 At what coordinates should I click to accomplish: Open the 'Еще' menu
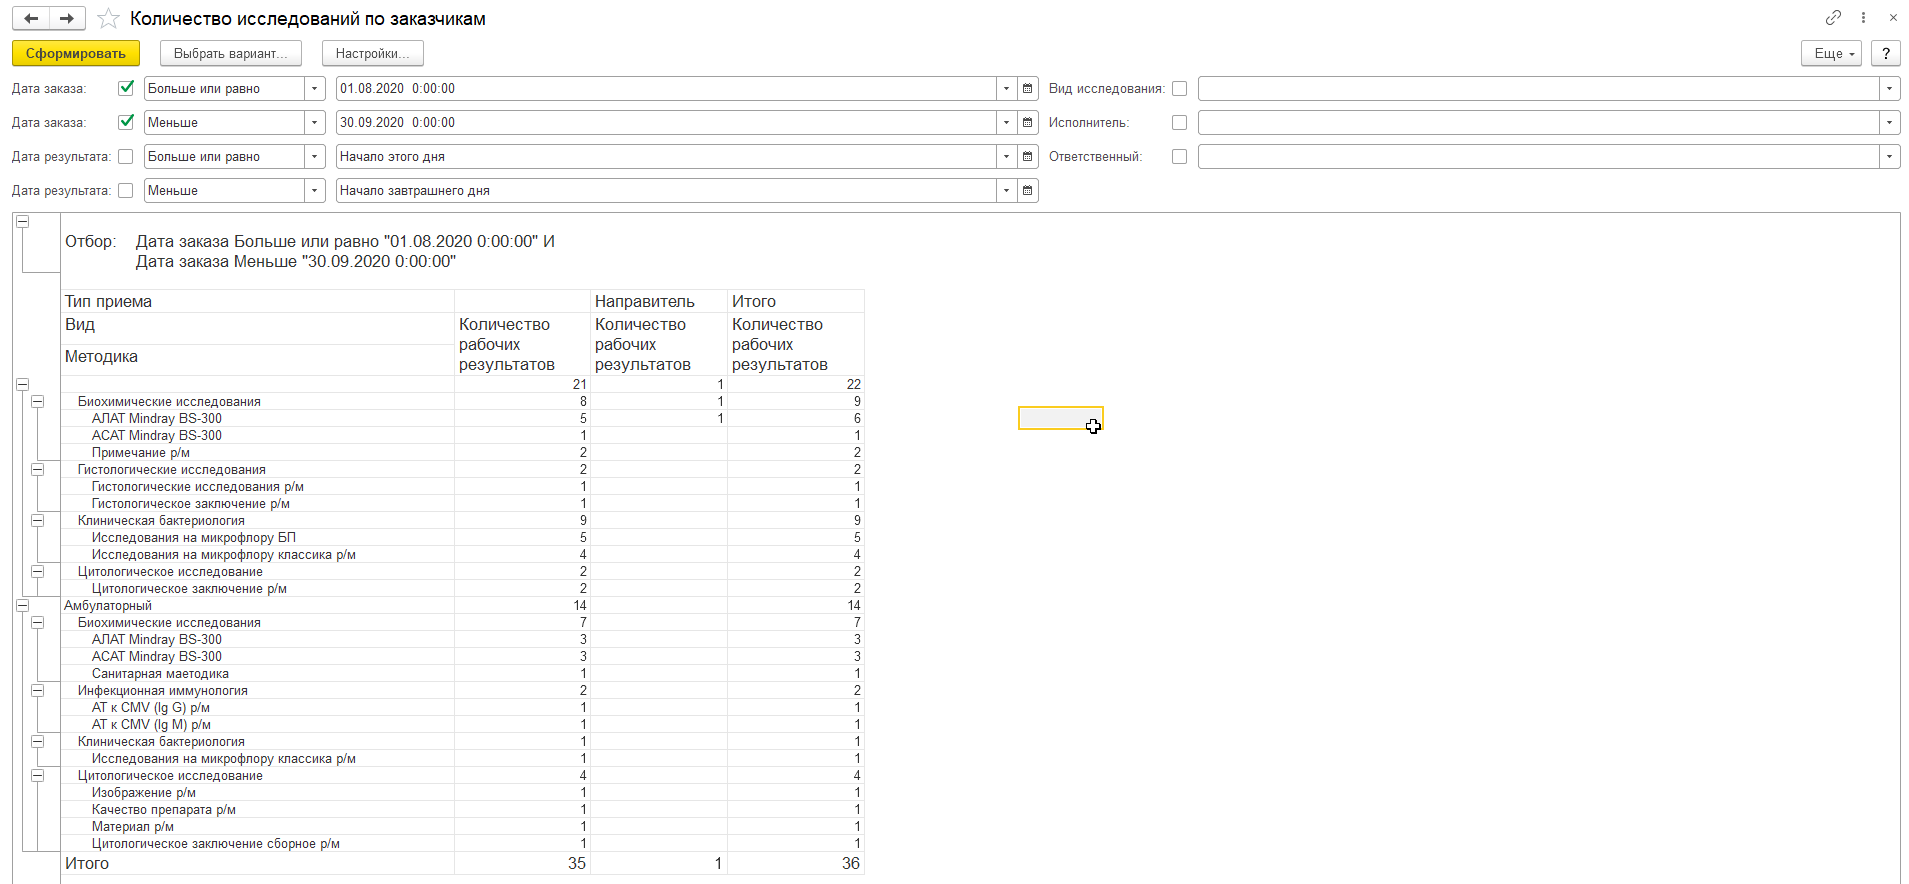pyautogui.click(x=1831, y=54)
